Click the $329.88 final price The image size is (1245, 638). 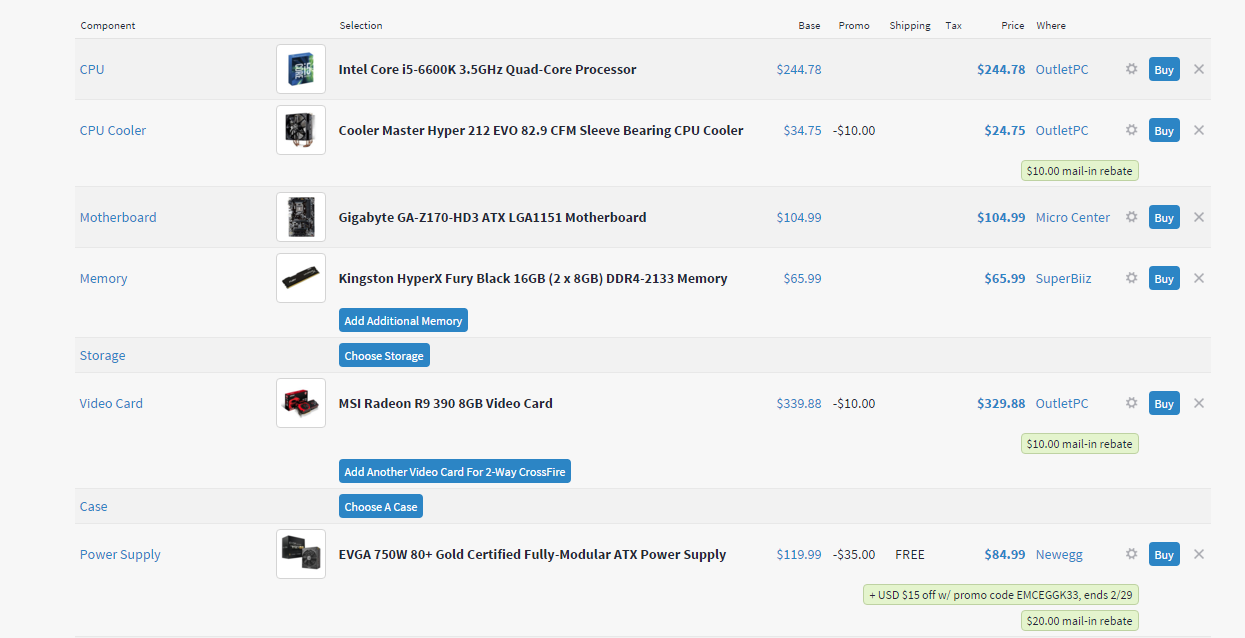click(x=1001, y=403)
